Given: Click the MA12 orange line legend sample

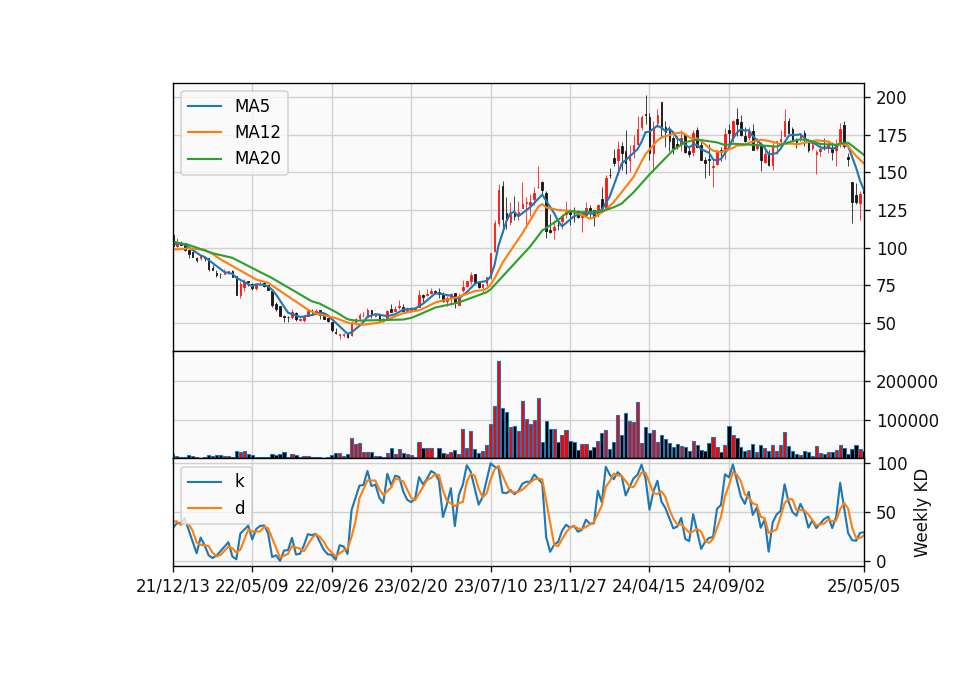Looking at the screenshot, I should click(204, 132).
